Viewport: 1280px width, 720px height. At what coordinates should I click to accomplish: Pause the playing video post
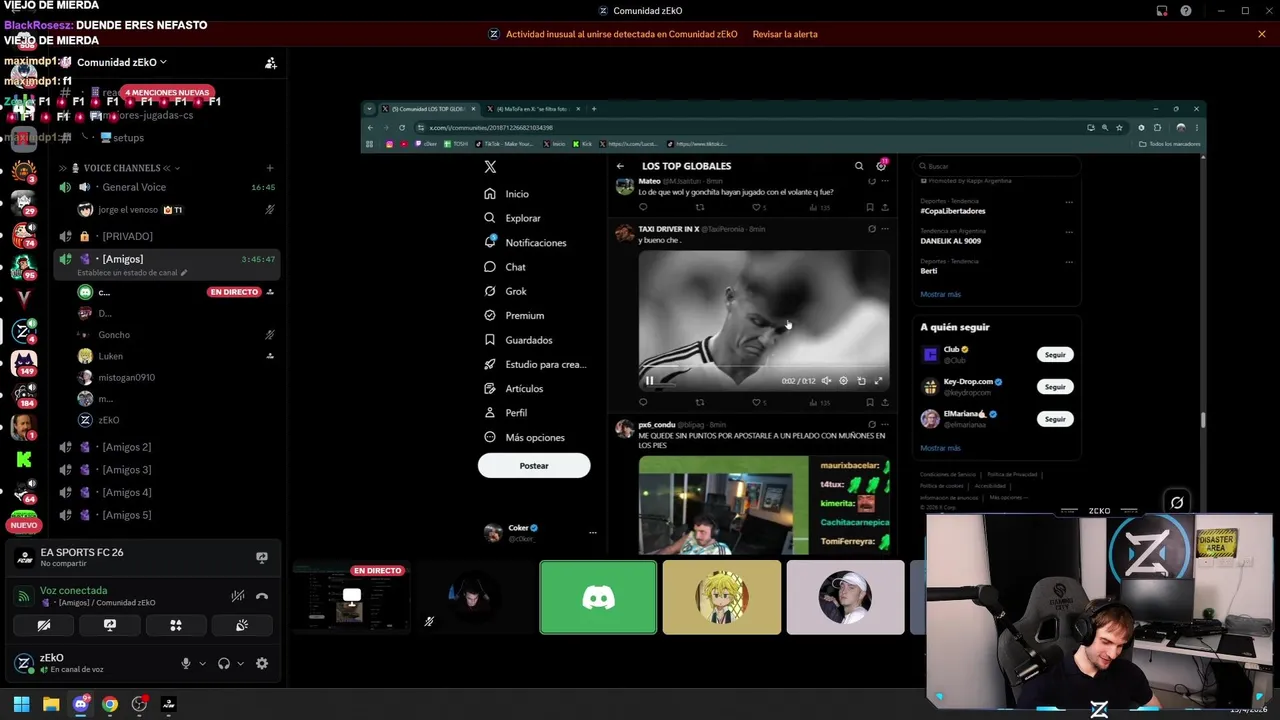click(649, 381)
